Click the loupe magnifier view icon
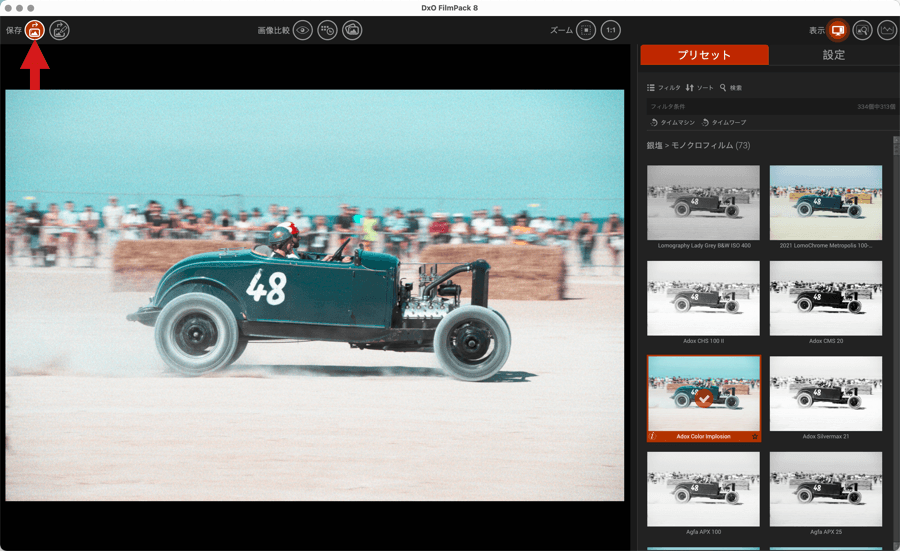The image size is (900, 551). 862,30
